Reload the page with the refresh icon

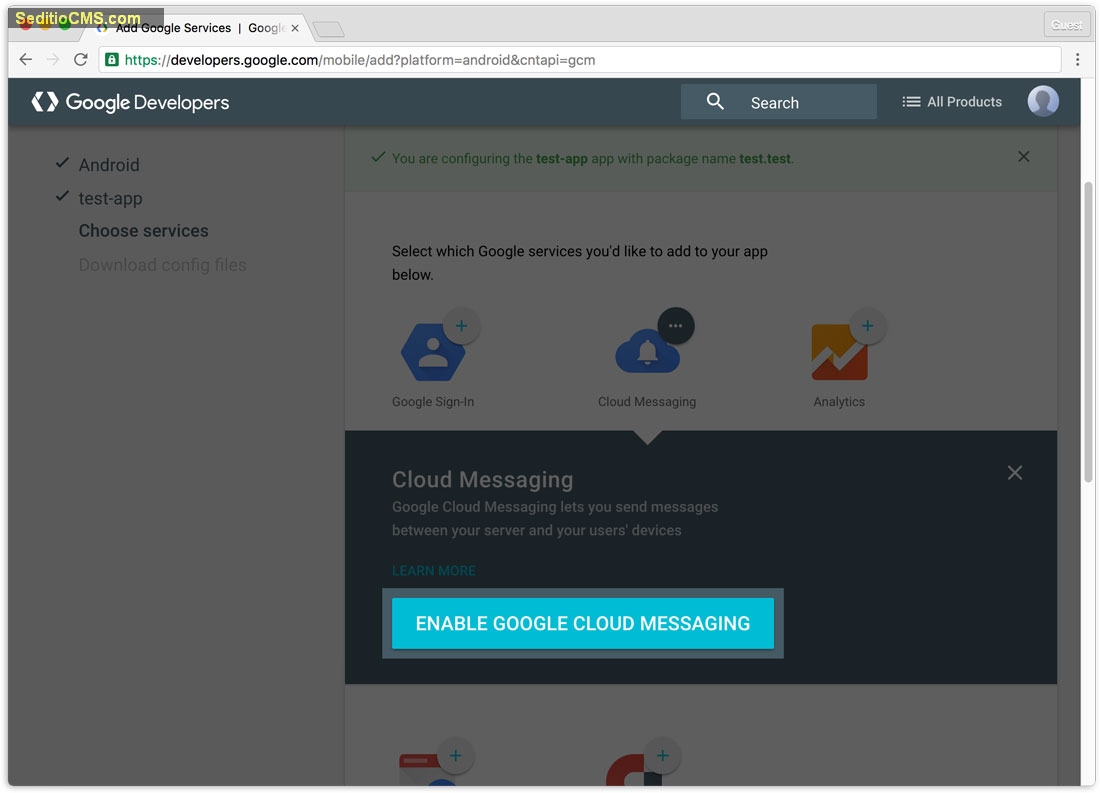point(81,60)
